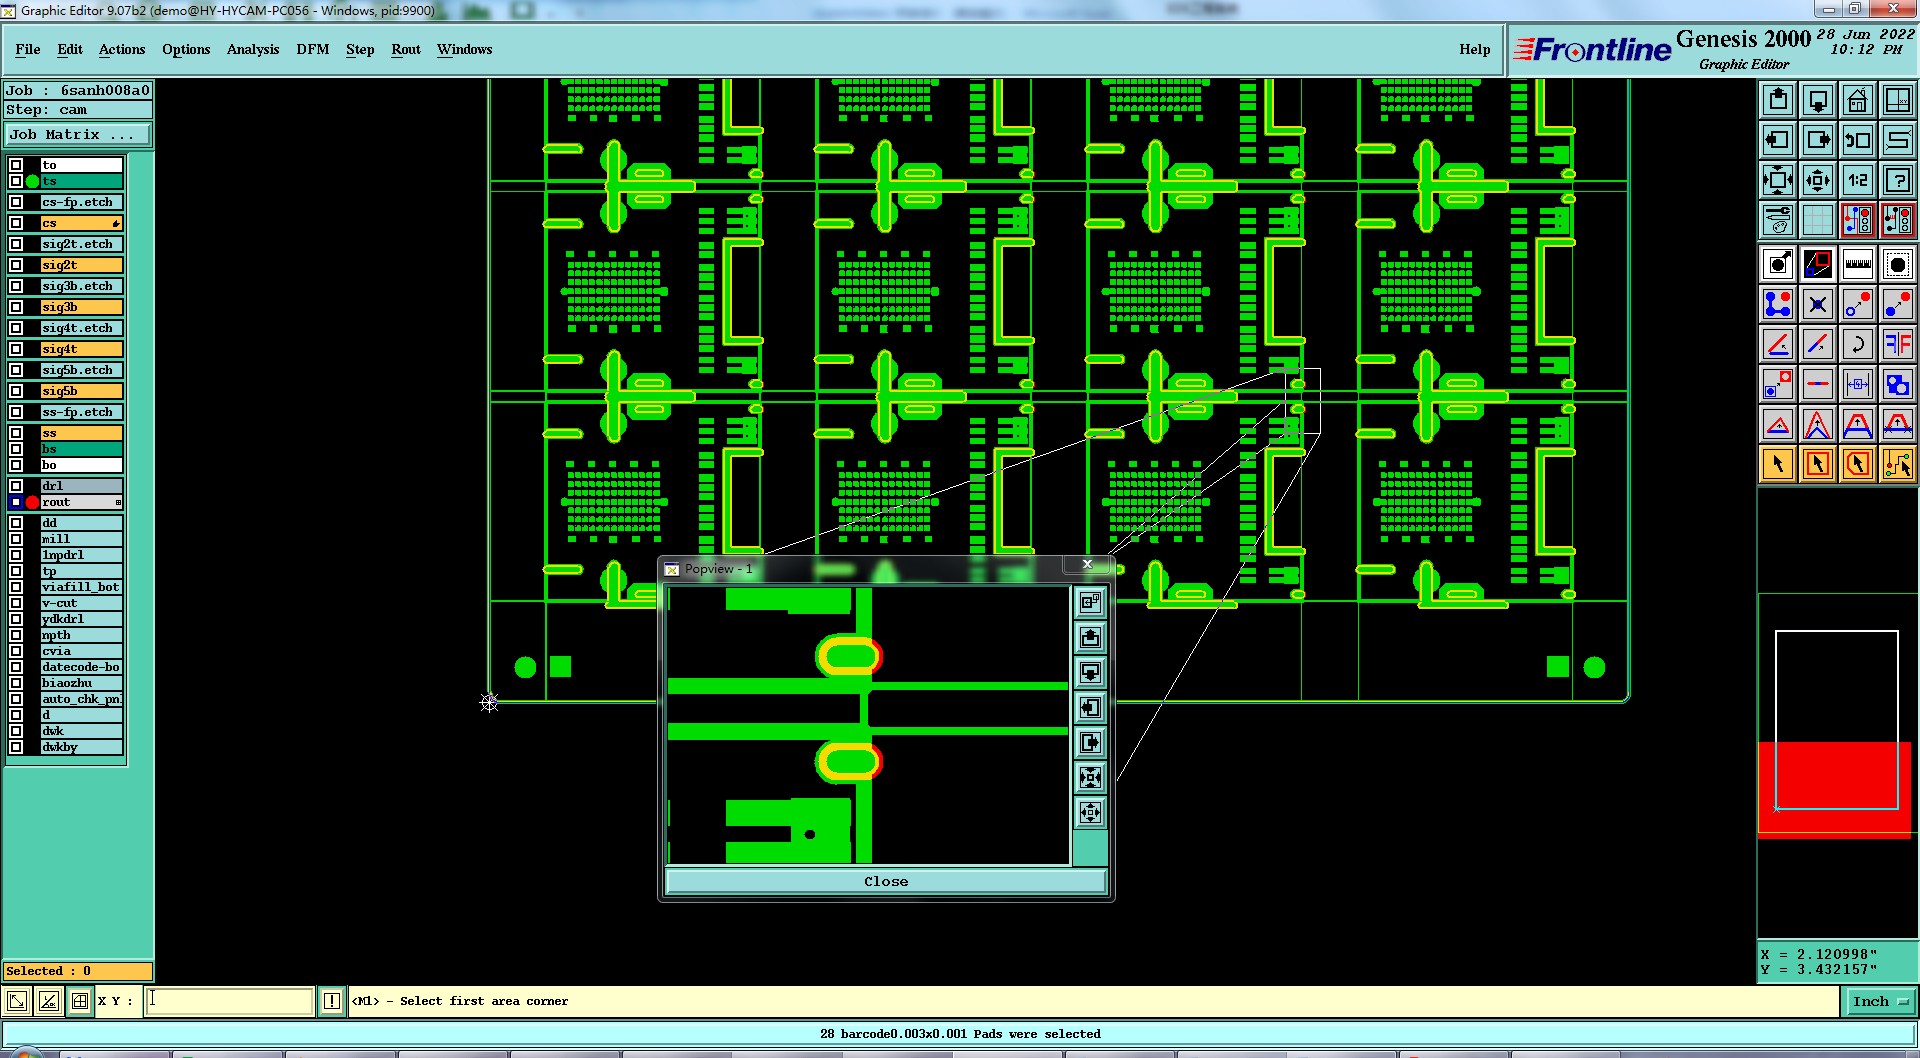Select the polygon selection tool
Screen dimensions: 1920x1058
point(1858,464)
